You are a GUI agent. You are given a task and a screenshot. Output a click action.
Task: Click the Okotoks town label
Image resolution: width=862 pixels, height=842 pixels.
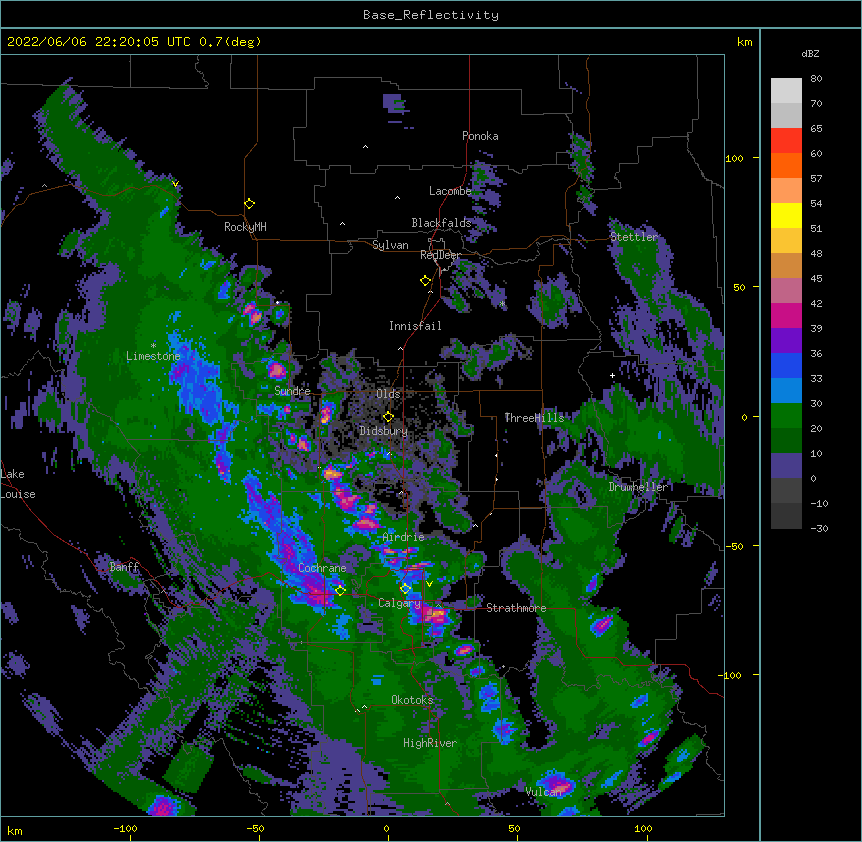click(x=412, y=700)
